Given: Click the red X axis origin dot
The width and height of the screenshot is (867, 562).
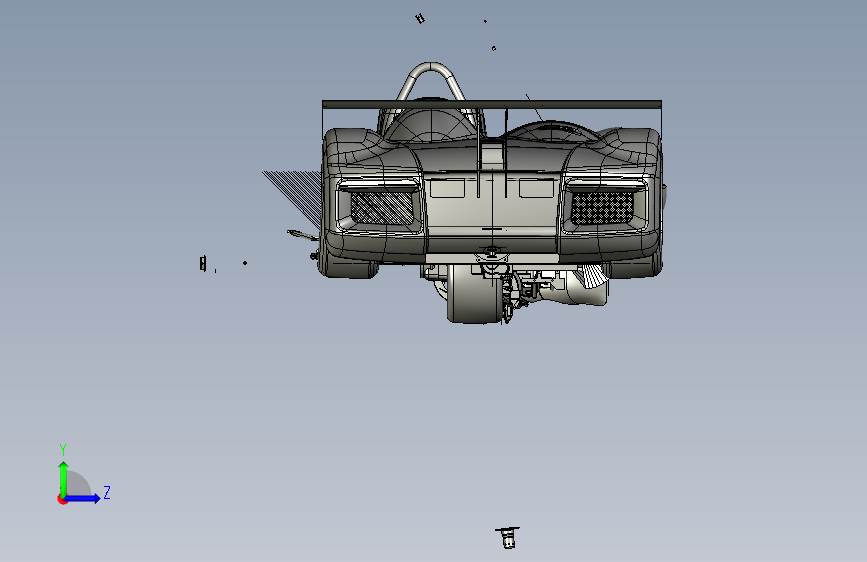Looking at the screenshot, I should (62, 499).
